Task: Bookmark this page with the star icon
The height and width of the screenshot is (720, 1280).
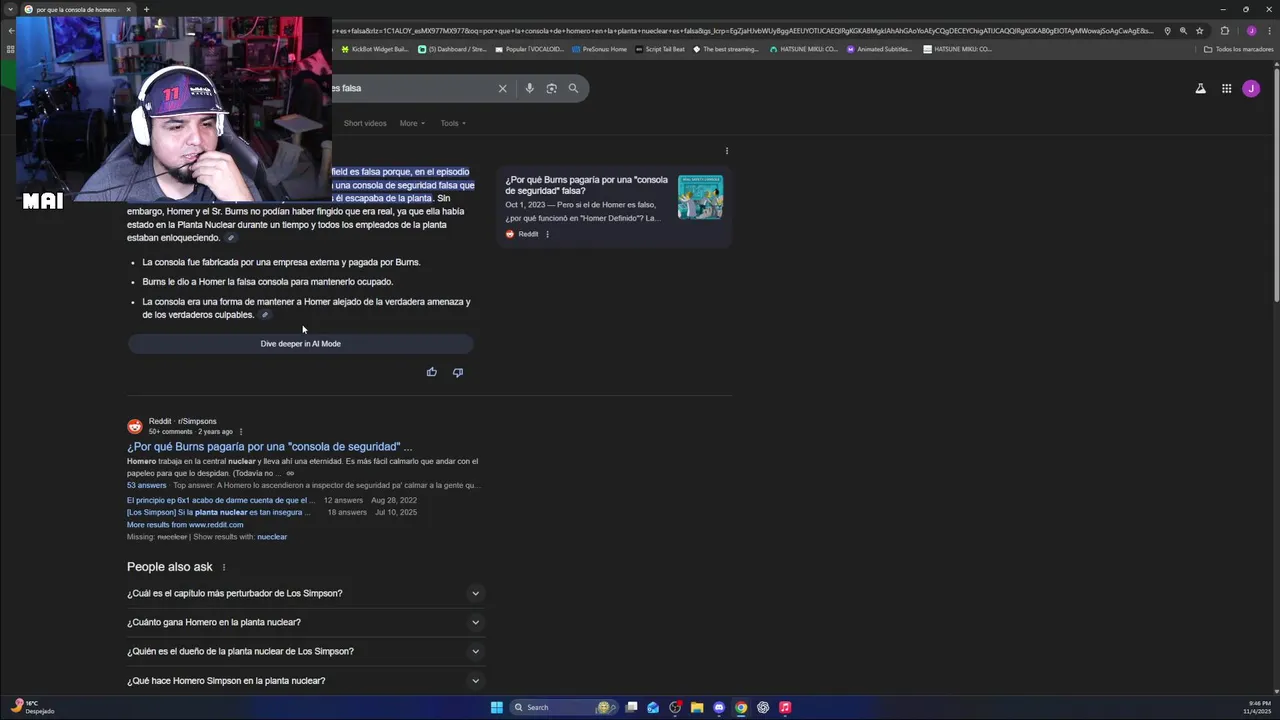Action: [1200, 31]
